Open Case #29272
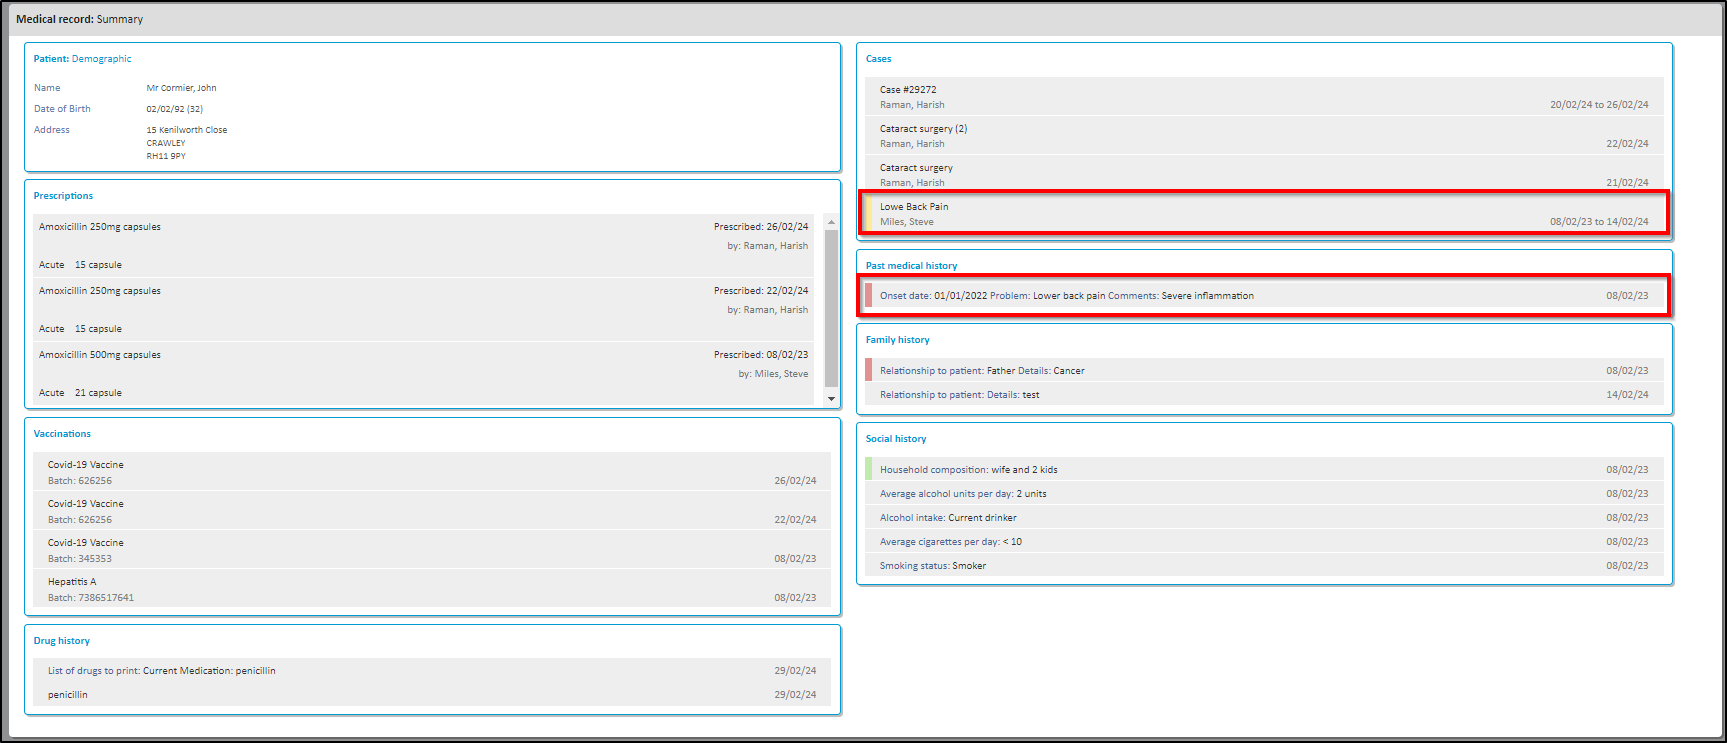This screenshot has width=1727, height=743. click(x=908, y=90)
